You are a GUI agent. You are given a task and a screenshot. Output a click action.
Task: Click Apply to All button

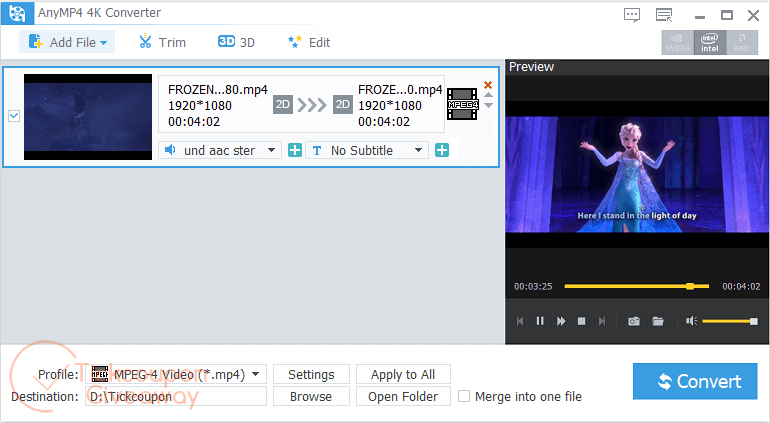(x=403, y=374)
